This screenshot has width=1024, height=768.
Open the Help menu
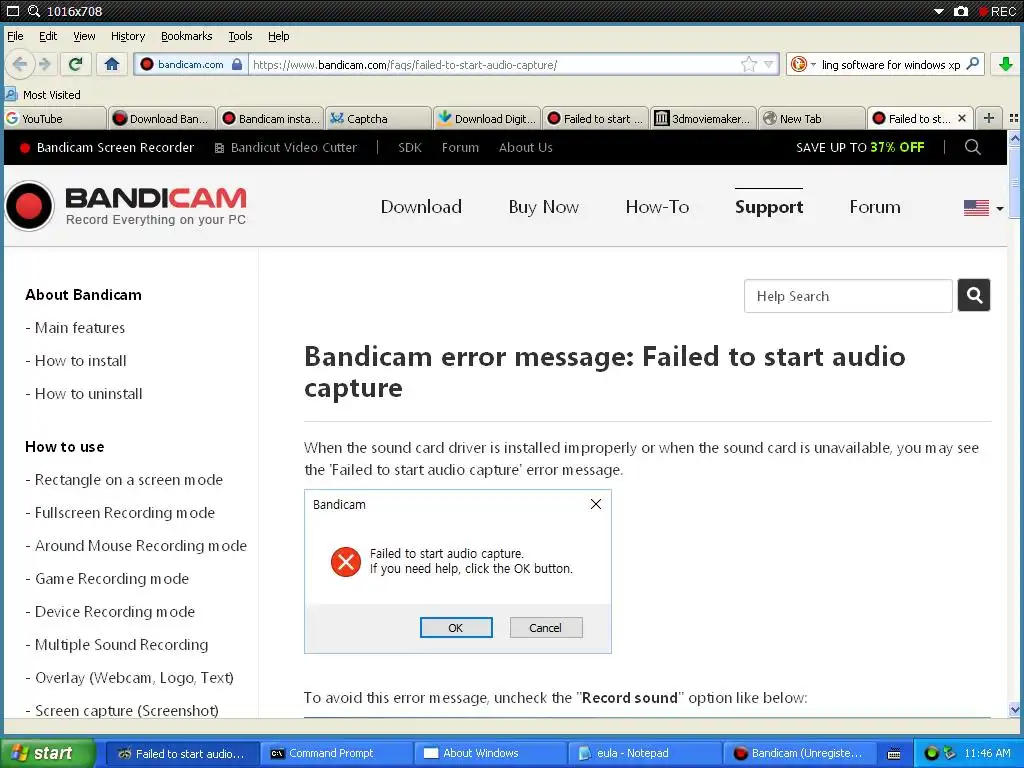278,36
